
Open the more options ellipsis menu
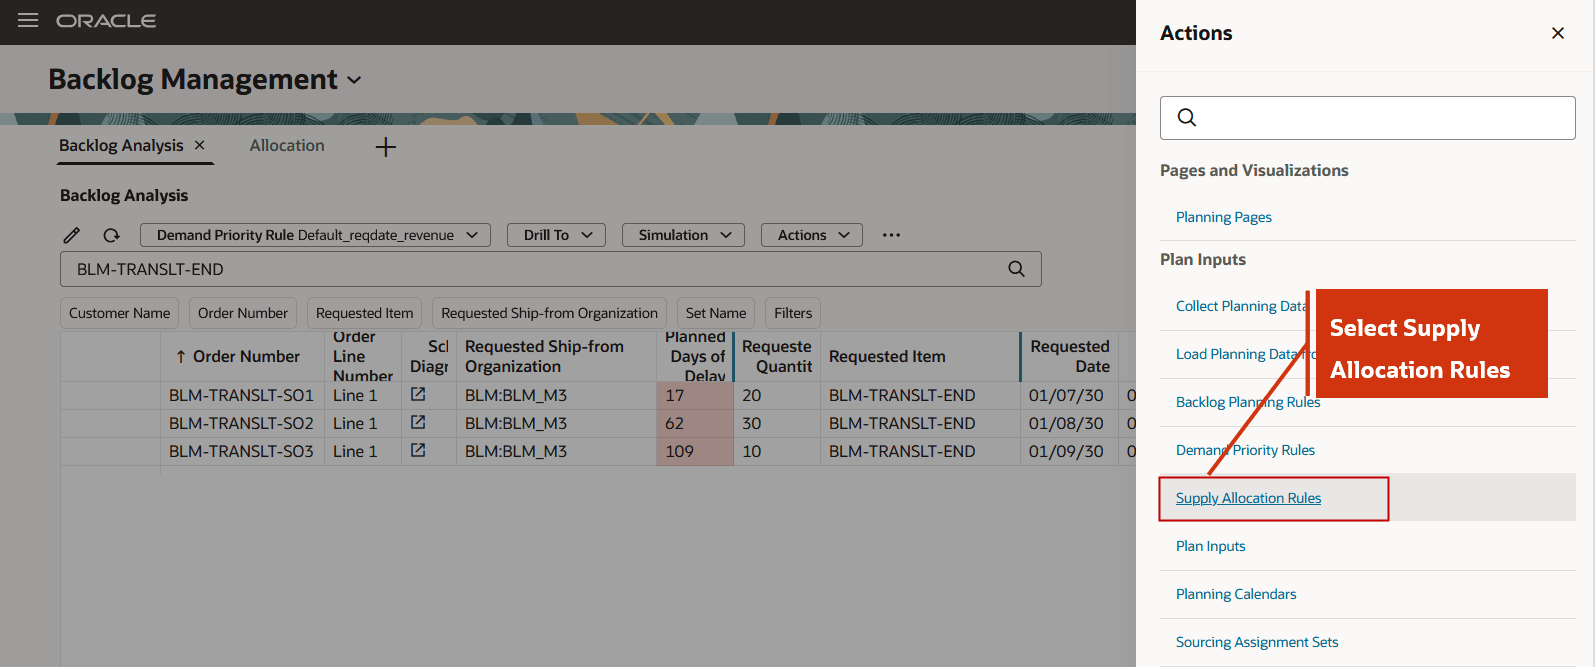tap(892, 235)
